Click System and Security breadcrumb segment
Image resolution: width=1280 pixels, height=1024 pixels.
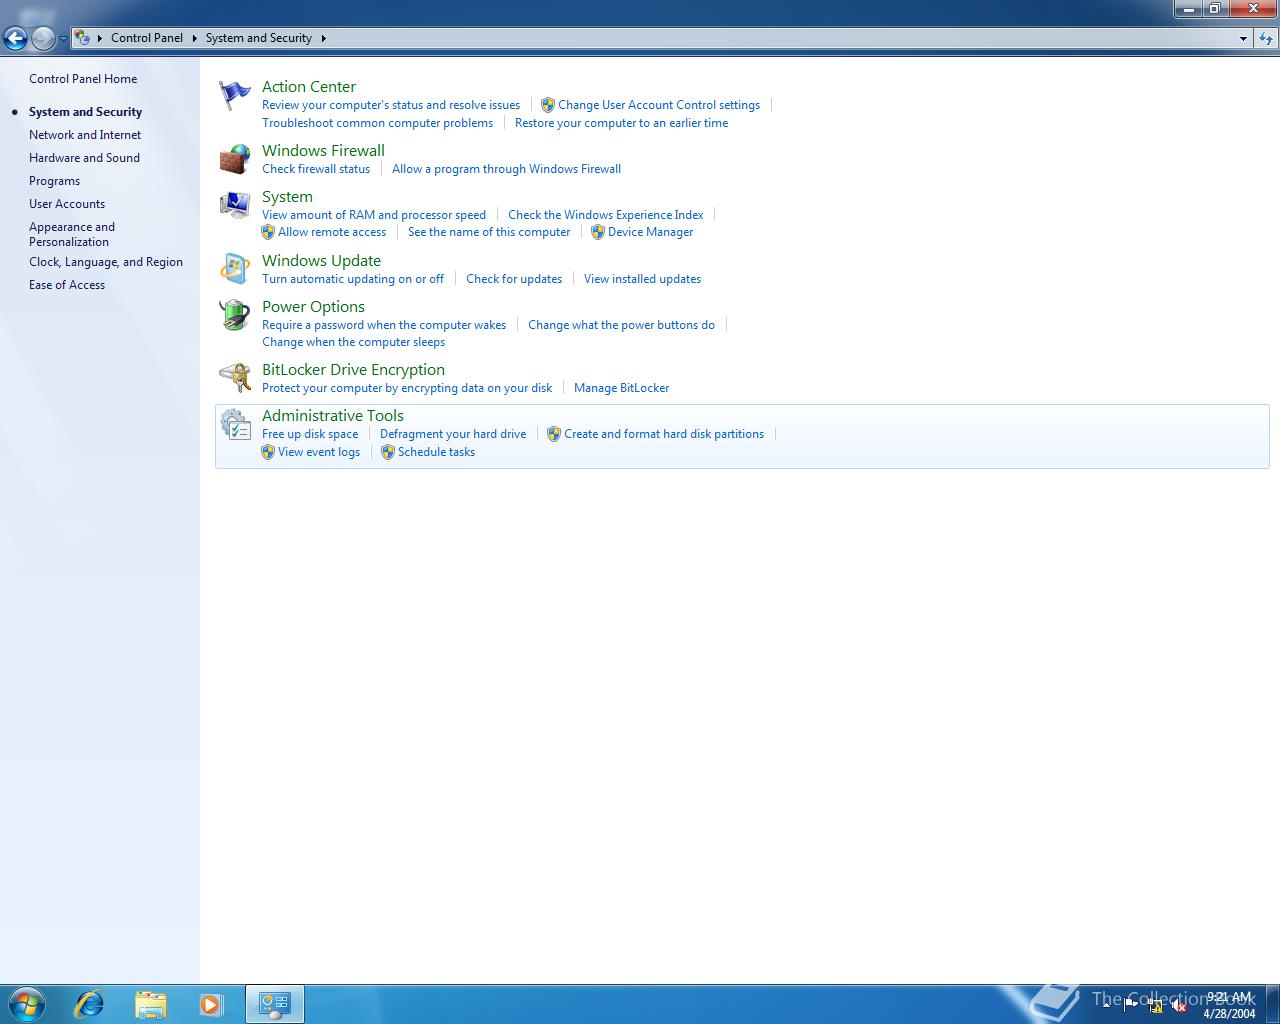click(x=259, y=38)
